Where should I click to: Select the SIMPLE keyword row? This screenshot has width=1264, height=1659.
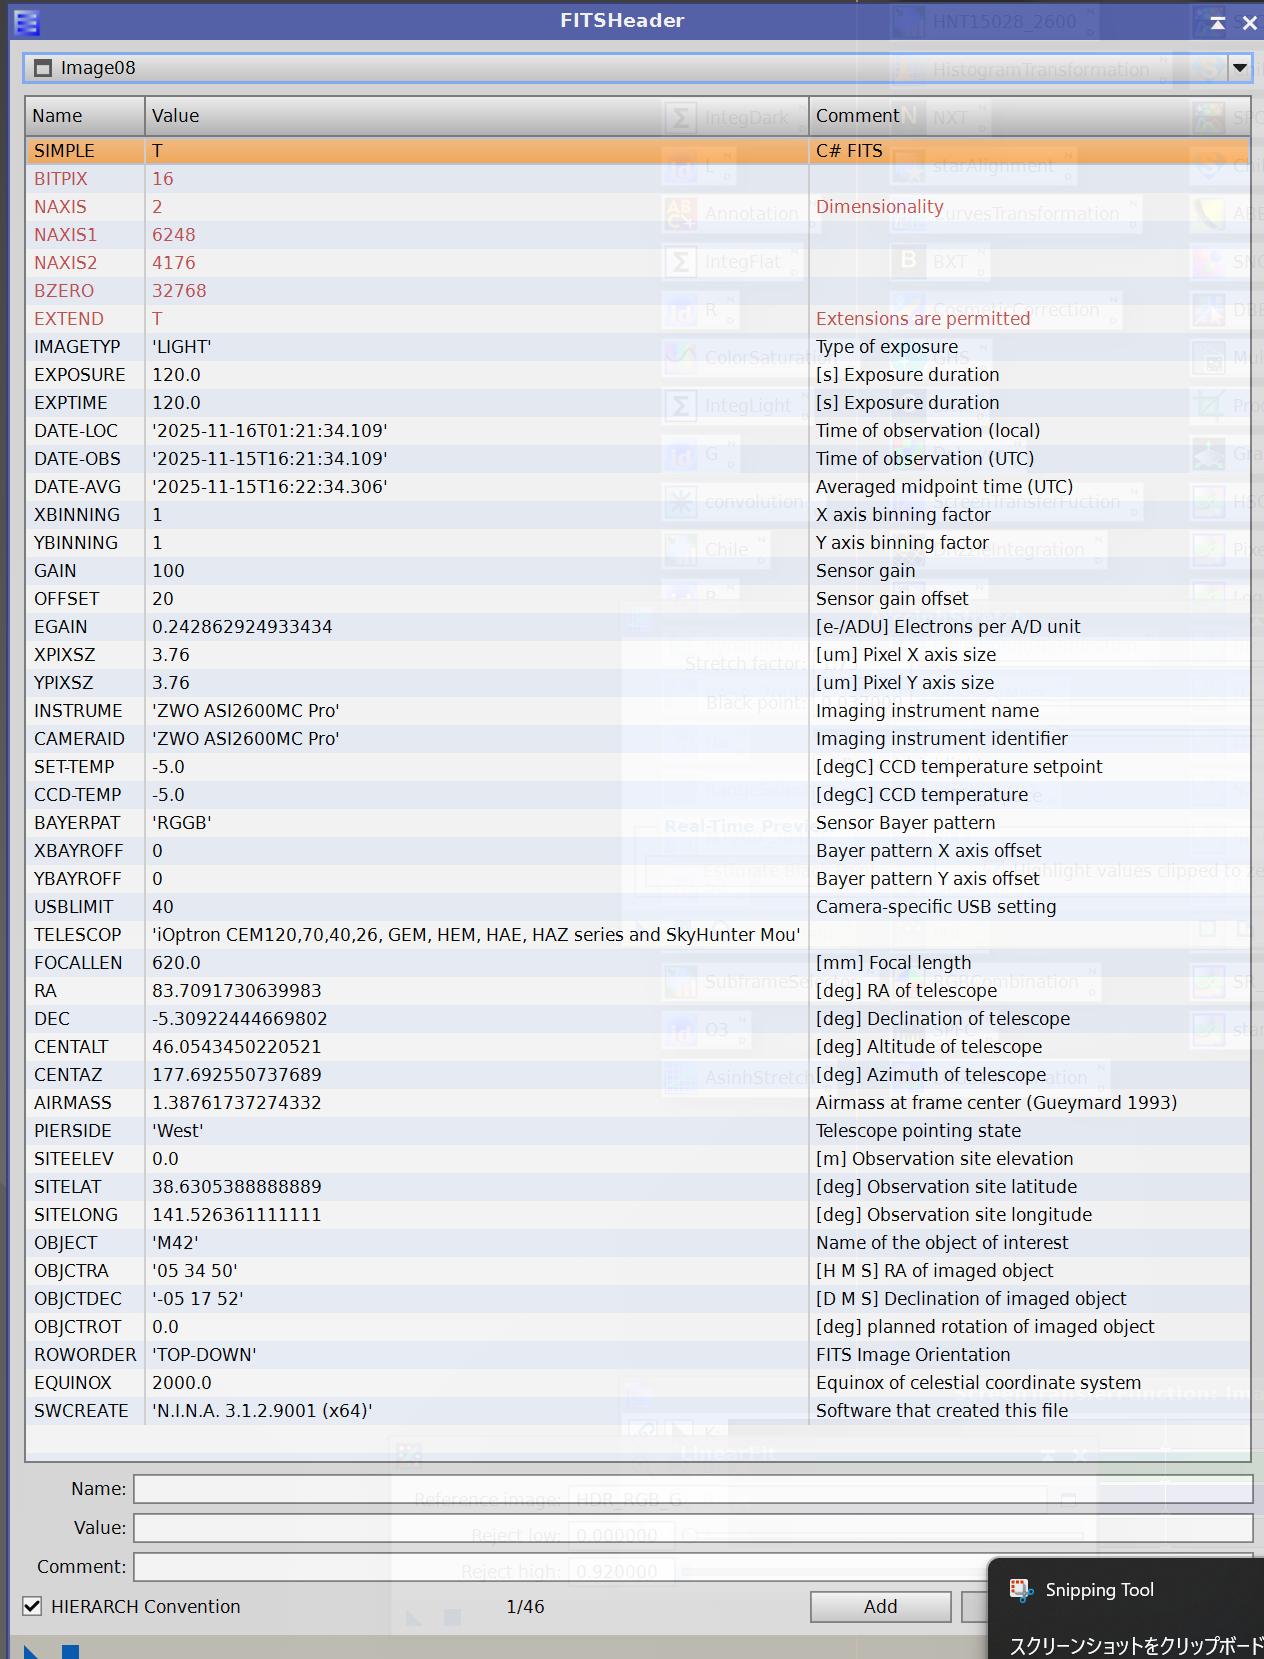[400, 151]
